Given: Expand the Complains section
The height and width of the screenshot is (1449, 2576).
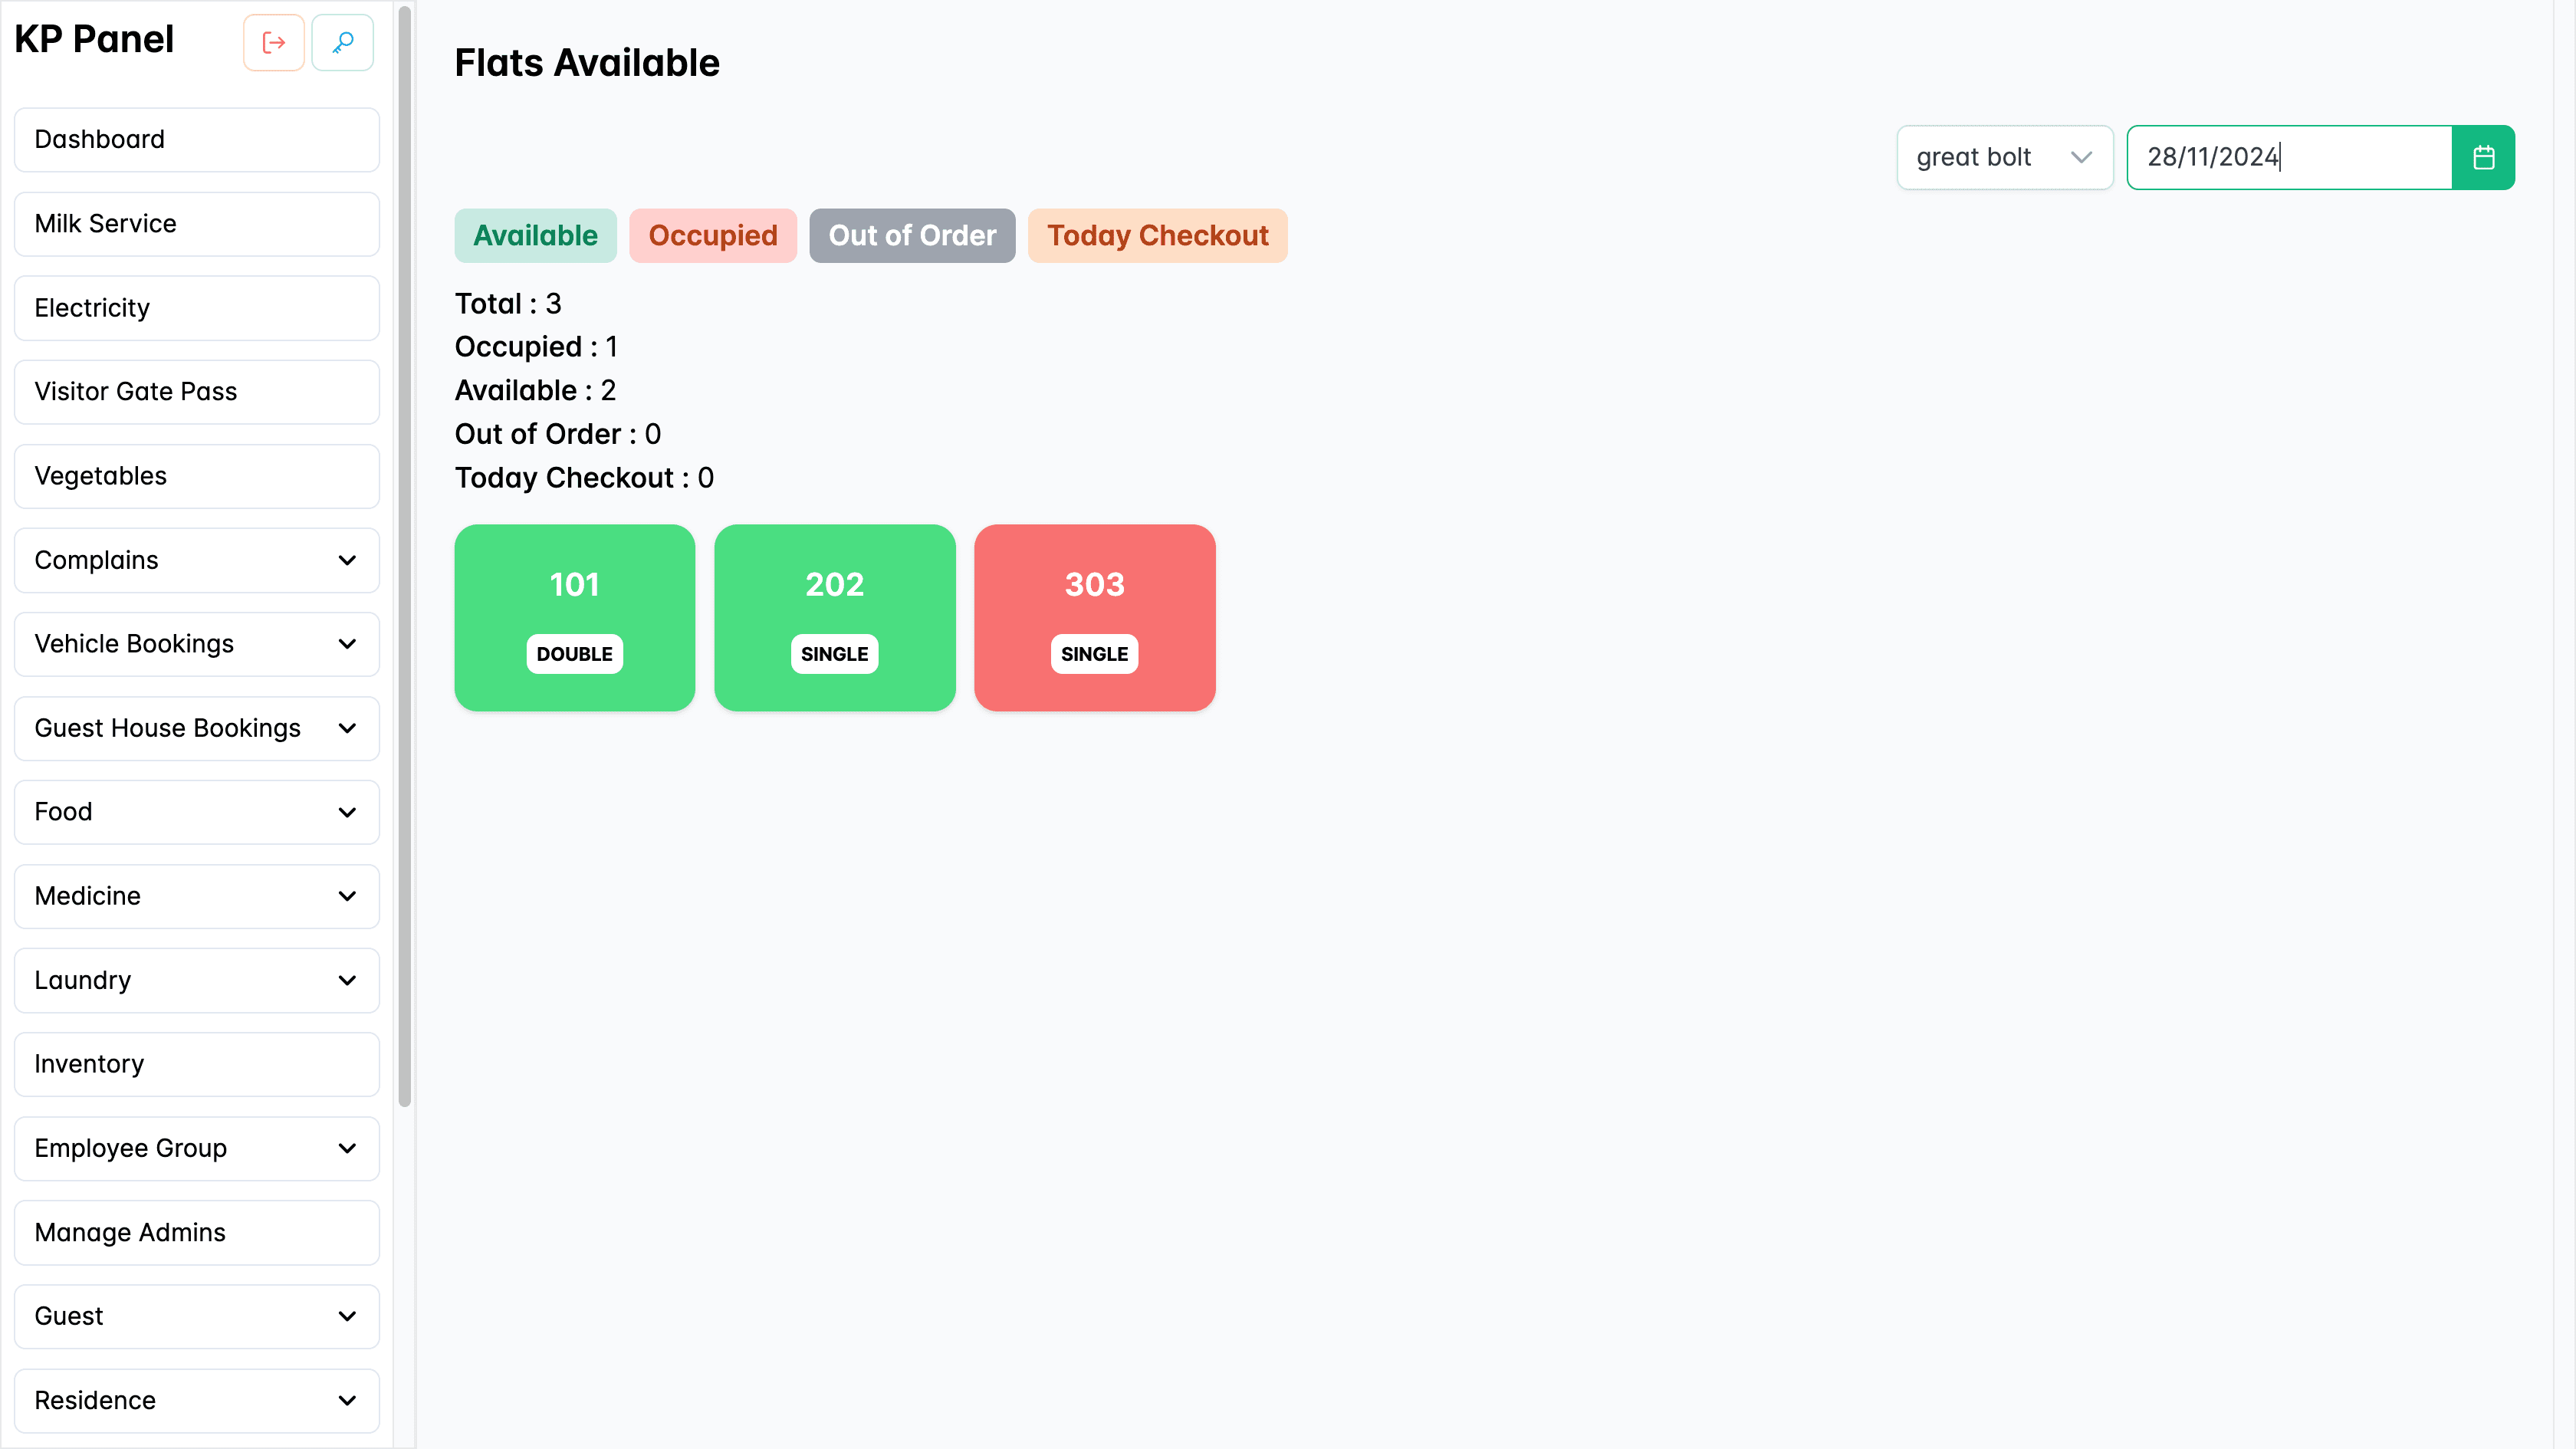Looking at the screenshot, I should coord(196,560).
